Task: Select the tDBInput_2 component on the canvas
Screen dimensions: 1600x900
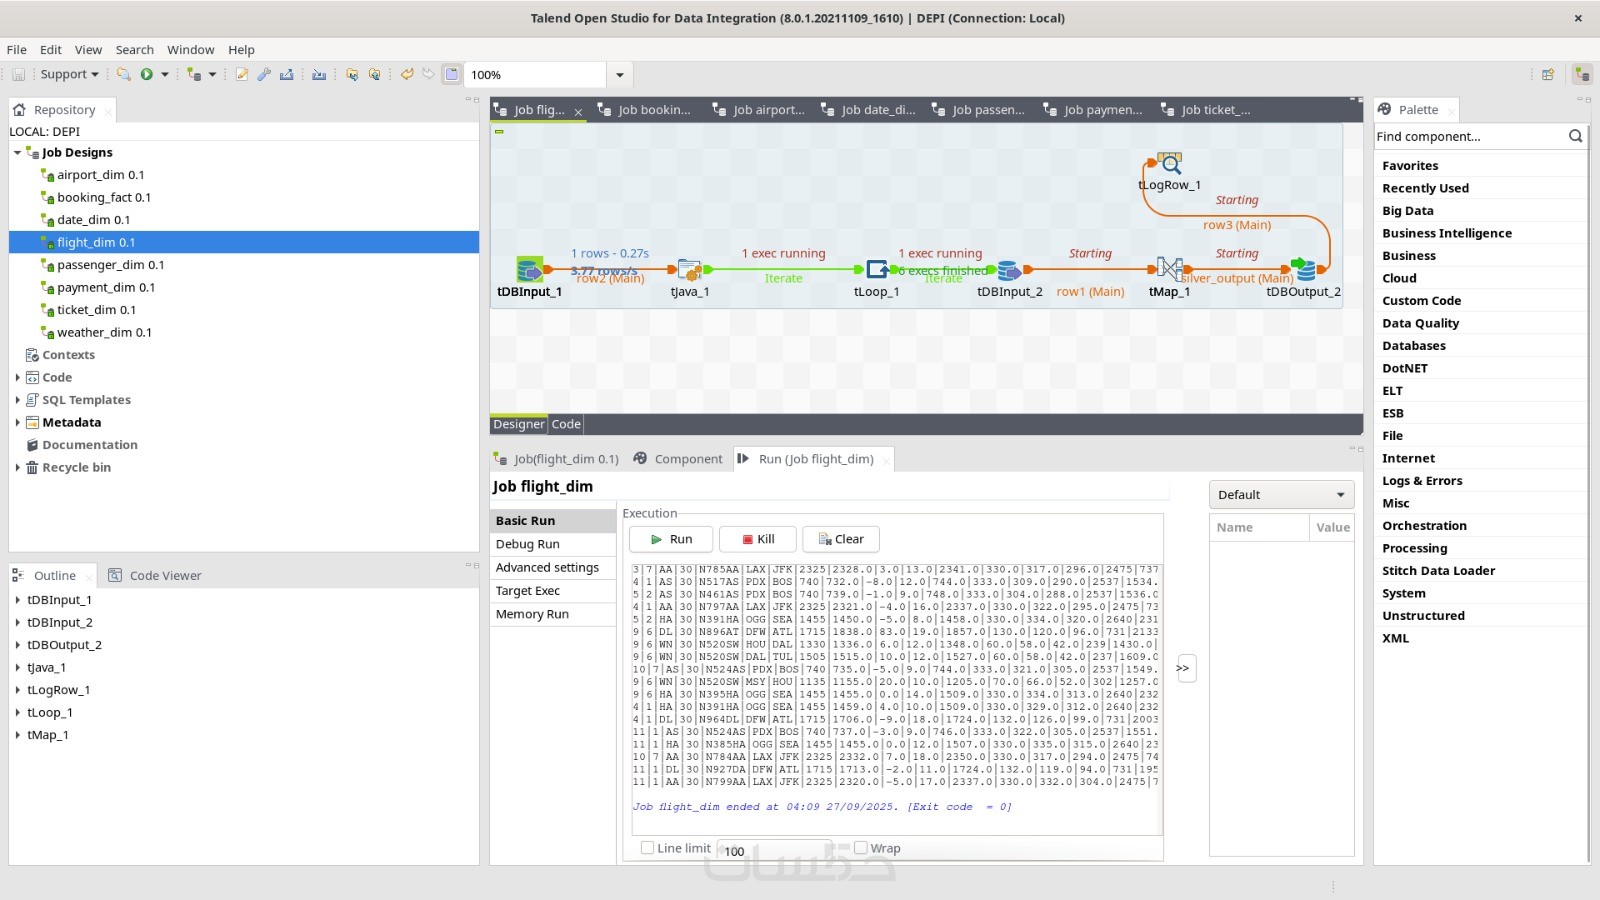Action: pyautogui.click(x=1009, y=269)
